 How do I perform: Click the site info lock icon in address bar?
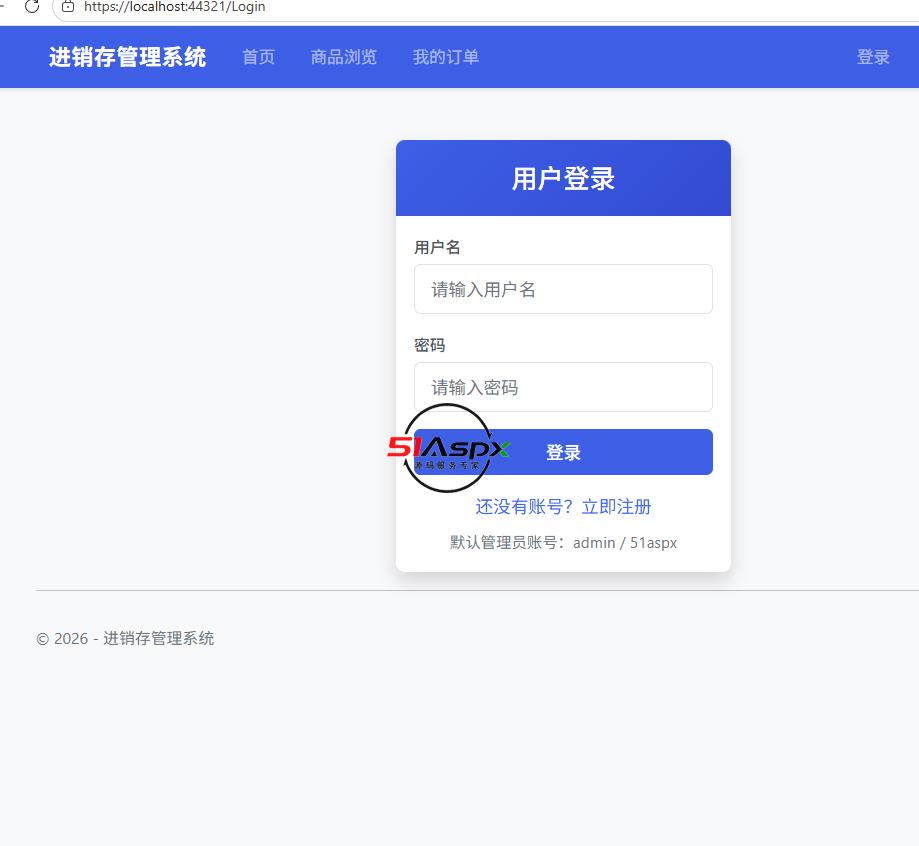pyautogui.click(x=68, y=6)
